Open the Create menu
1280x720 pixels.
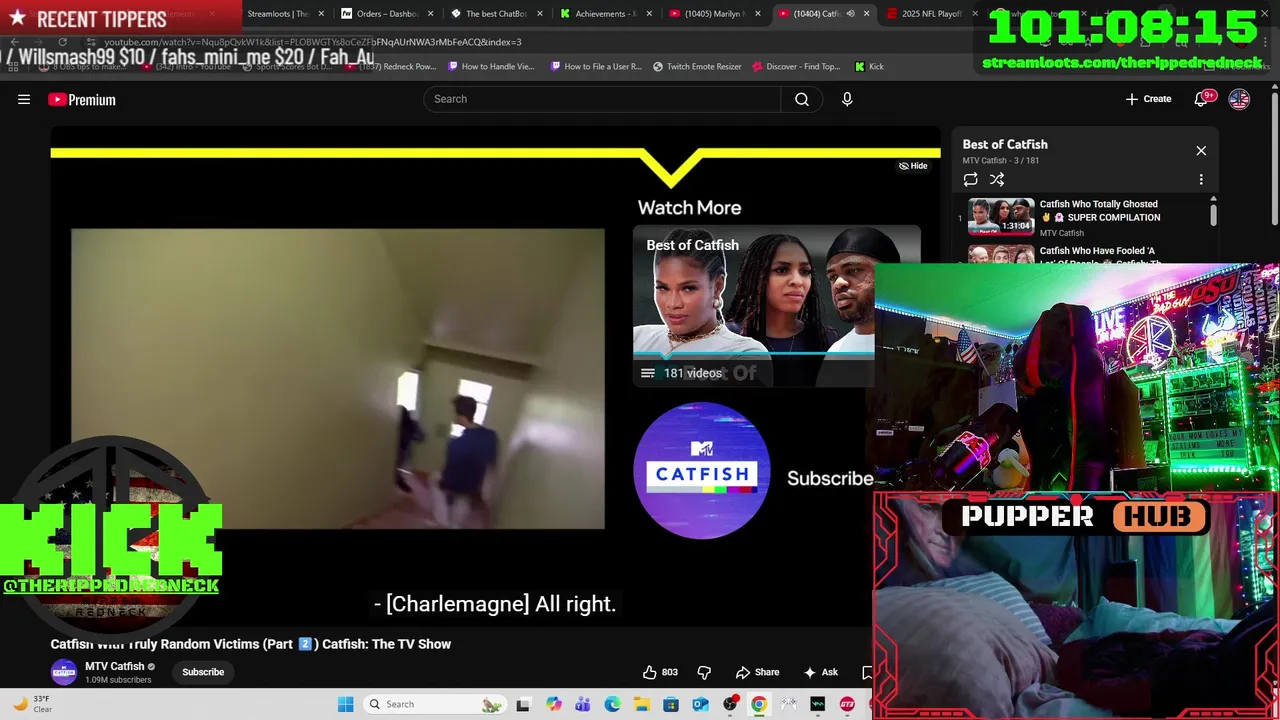[1148, 99]
